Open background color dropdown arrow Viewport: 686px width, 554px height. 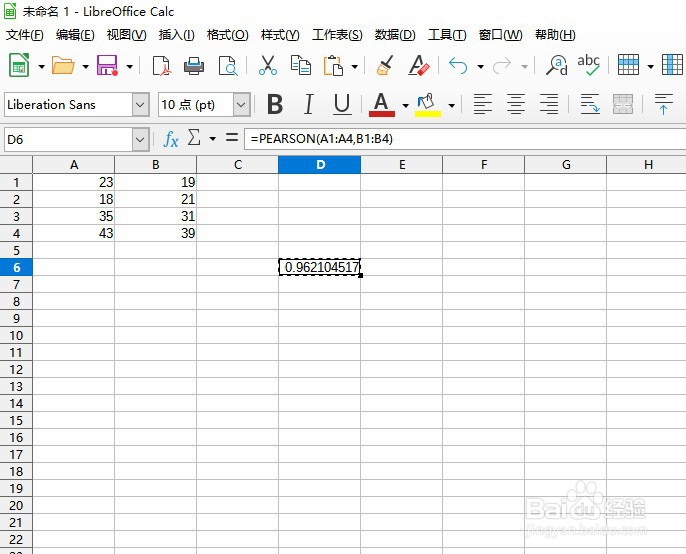[x=452, y=105]
